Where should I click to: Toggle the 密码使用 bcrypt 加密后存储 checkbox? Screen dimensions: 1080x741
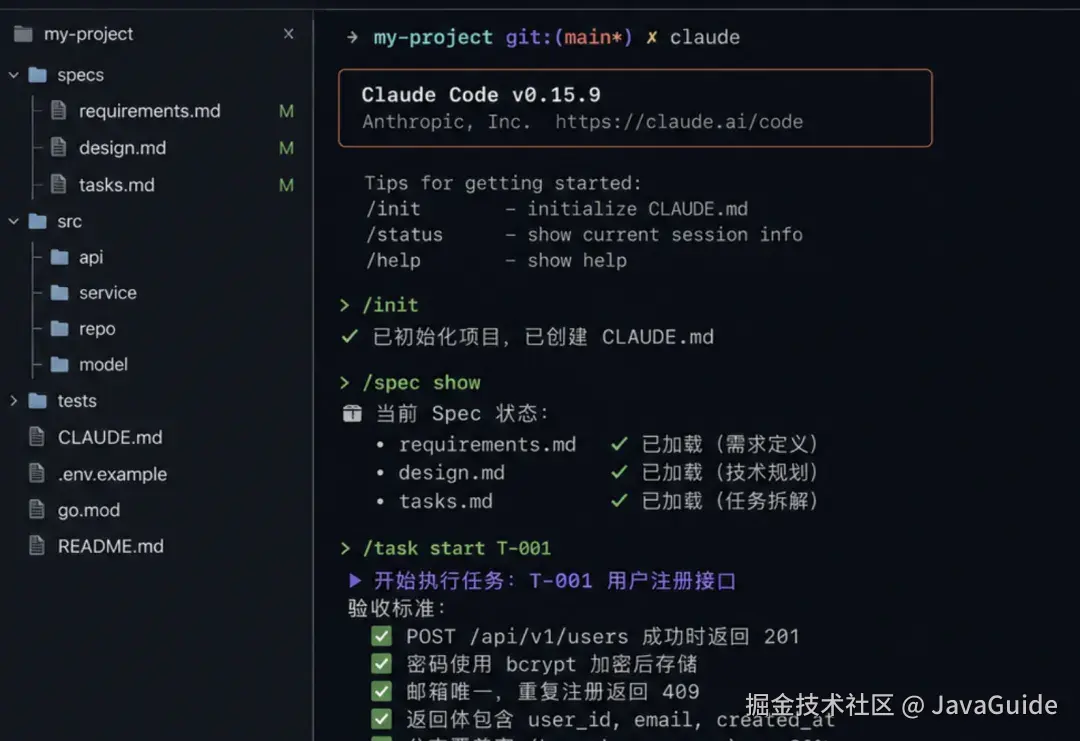point(382,663)
